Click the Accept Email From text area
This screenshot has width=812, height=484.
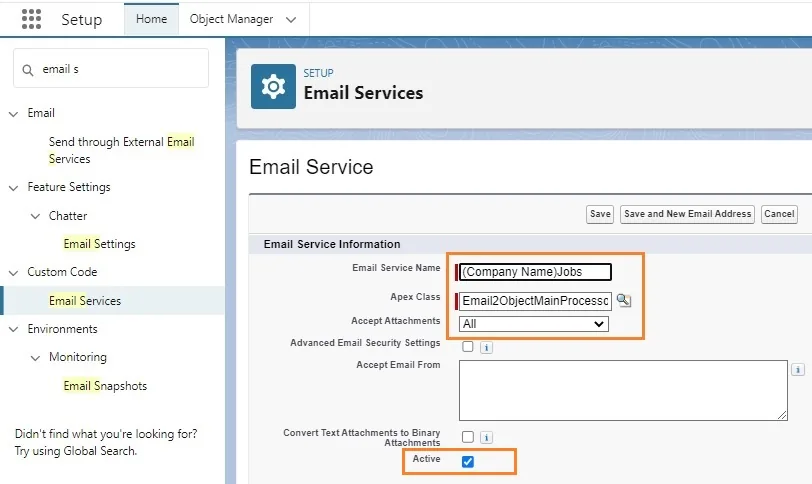tap(623, 390)
